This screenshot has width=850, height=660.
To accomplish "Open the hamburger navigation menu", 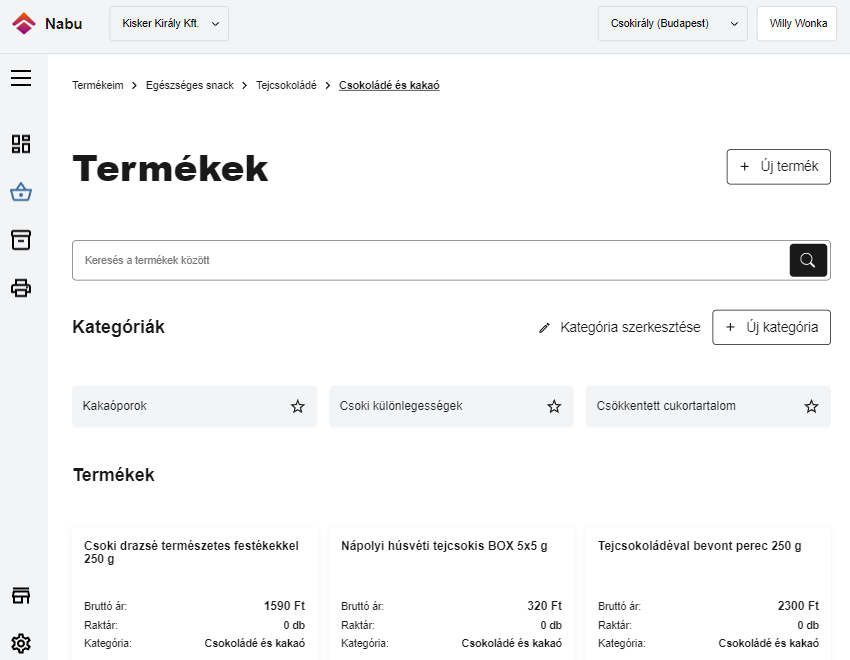I will tap(20, 77).
